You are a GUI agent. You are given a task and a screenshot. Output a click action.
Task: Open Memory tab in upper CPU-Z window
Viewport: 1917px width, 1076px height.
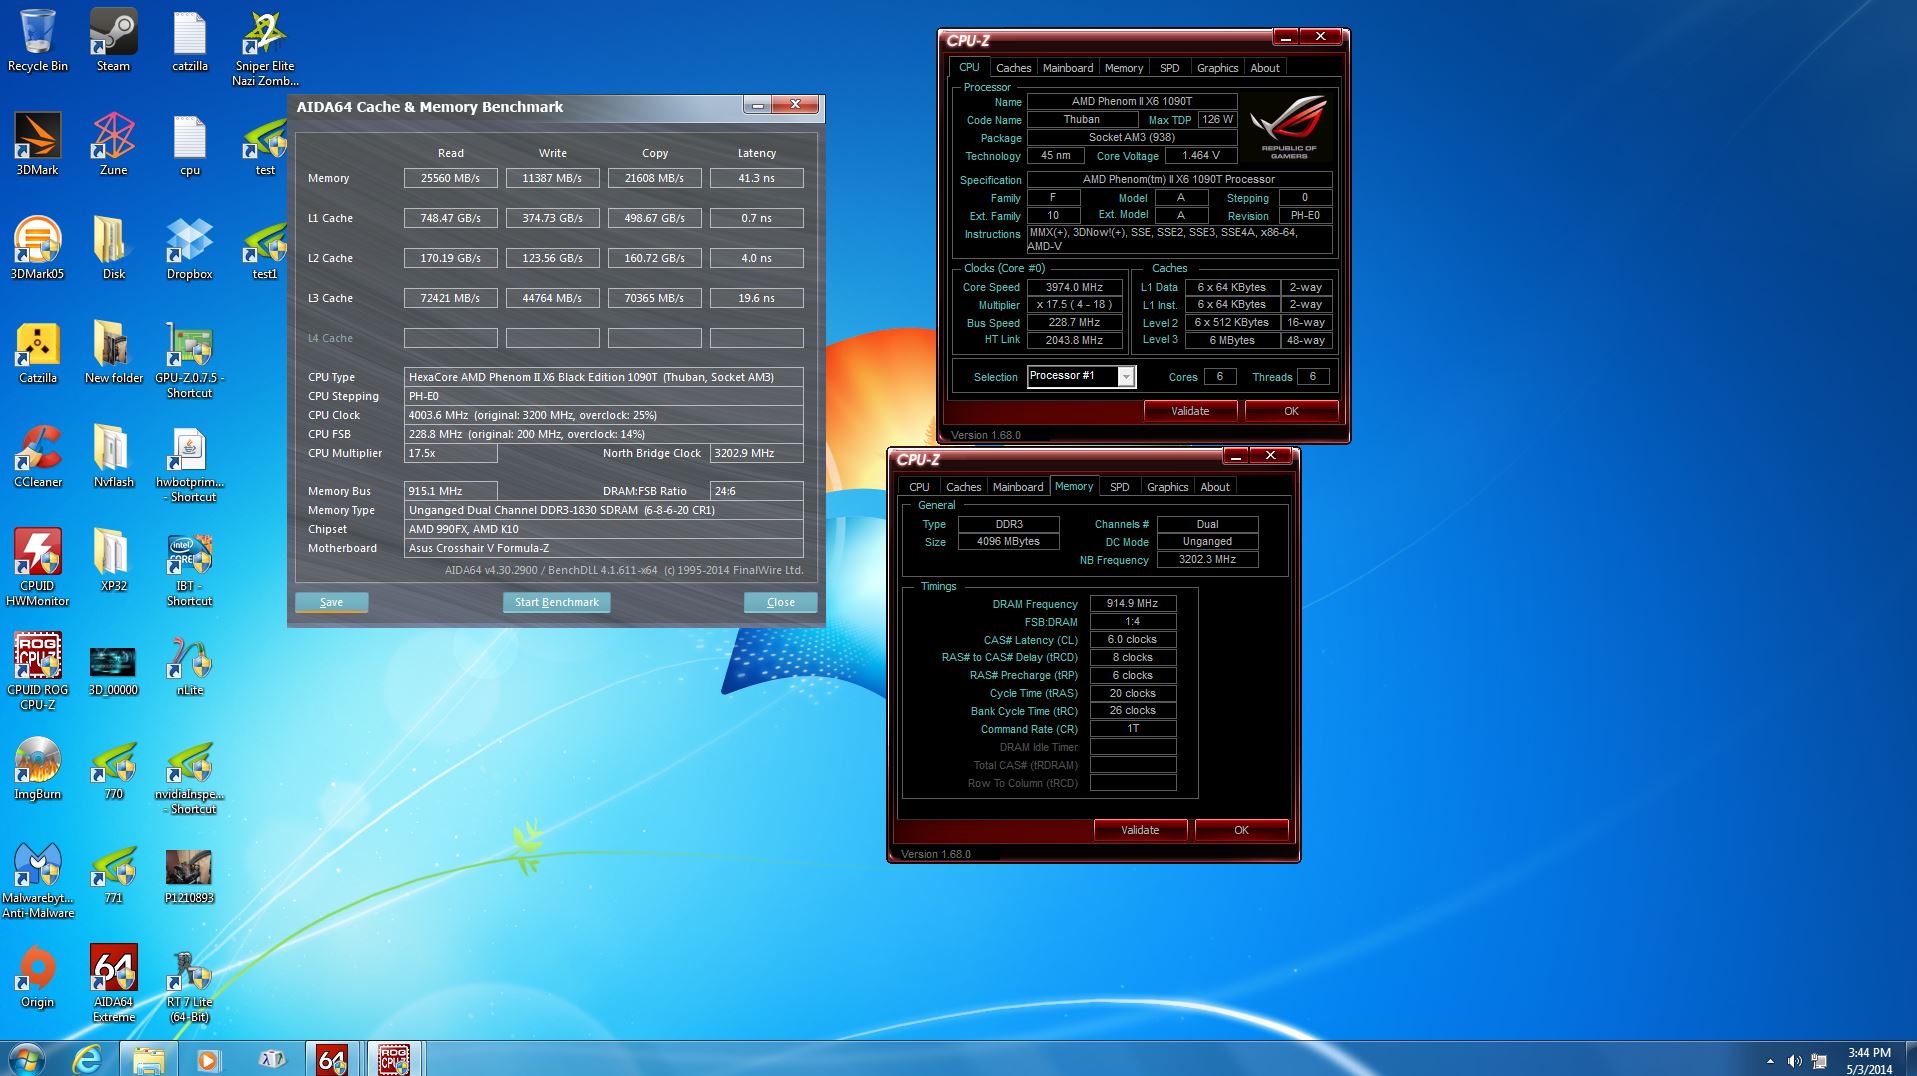[1123, 68]
